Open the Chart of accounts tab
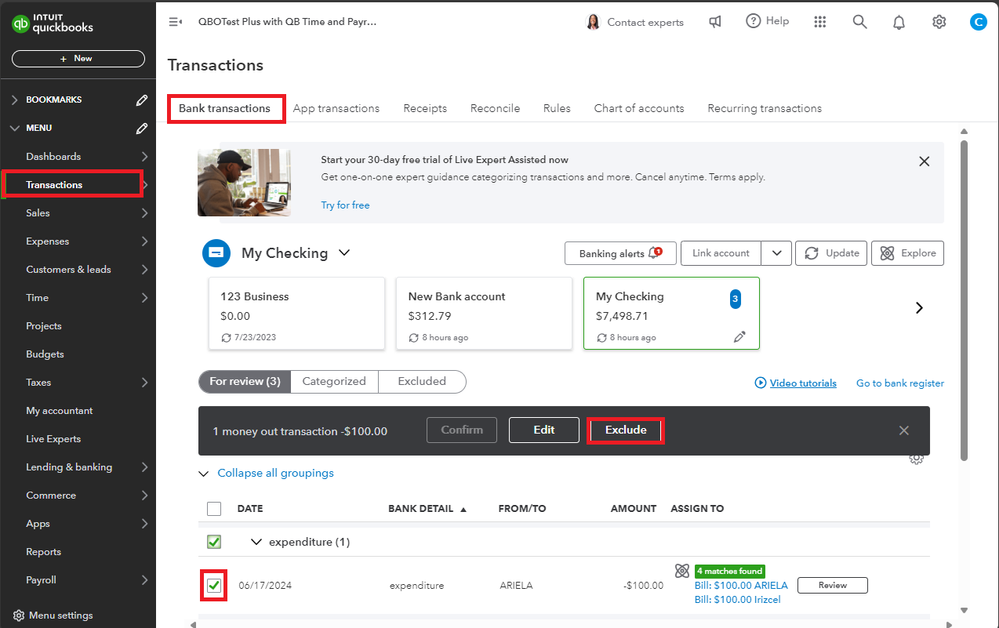The height and width of the screenshot is (628, 999). [x=638, y=108]
